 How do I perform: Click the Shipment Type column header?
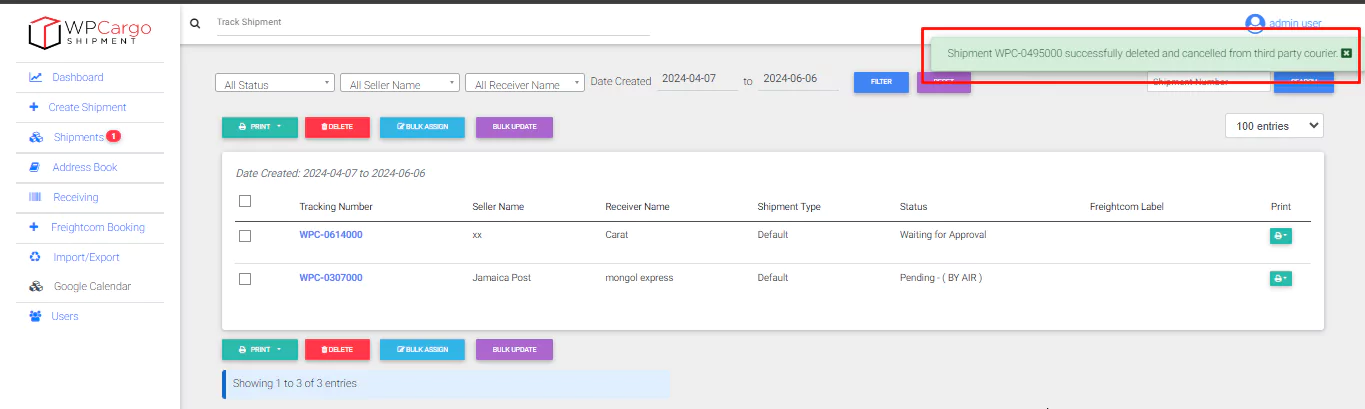click(x=789, y=207)
